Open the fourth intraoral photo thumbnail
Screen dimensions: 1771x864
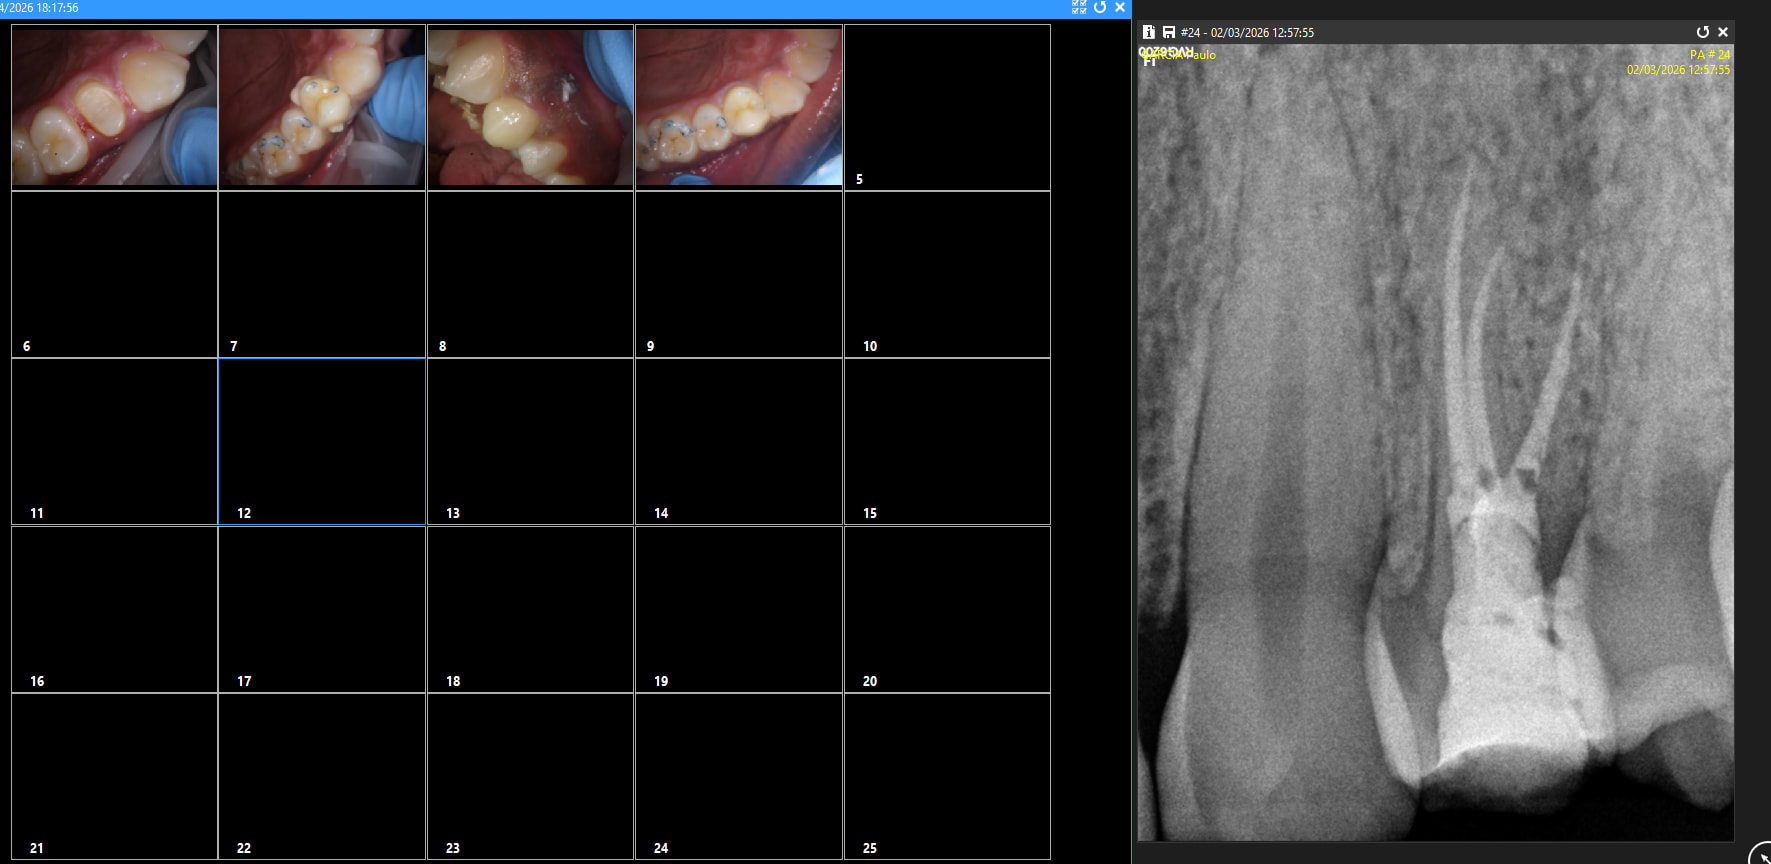(x=739, y=106)
